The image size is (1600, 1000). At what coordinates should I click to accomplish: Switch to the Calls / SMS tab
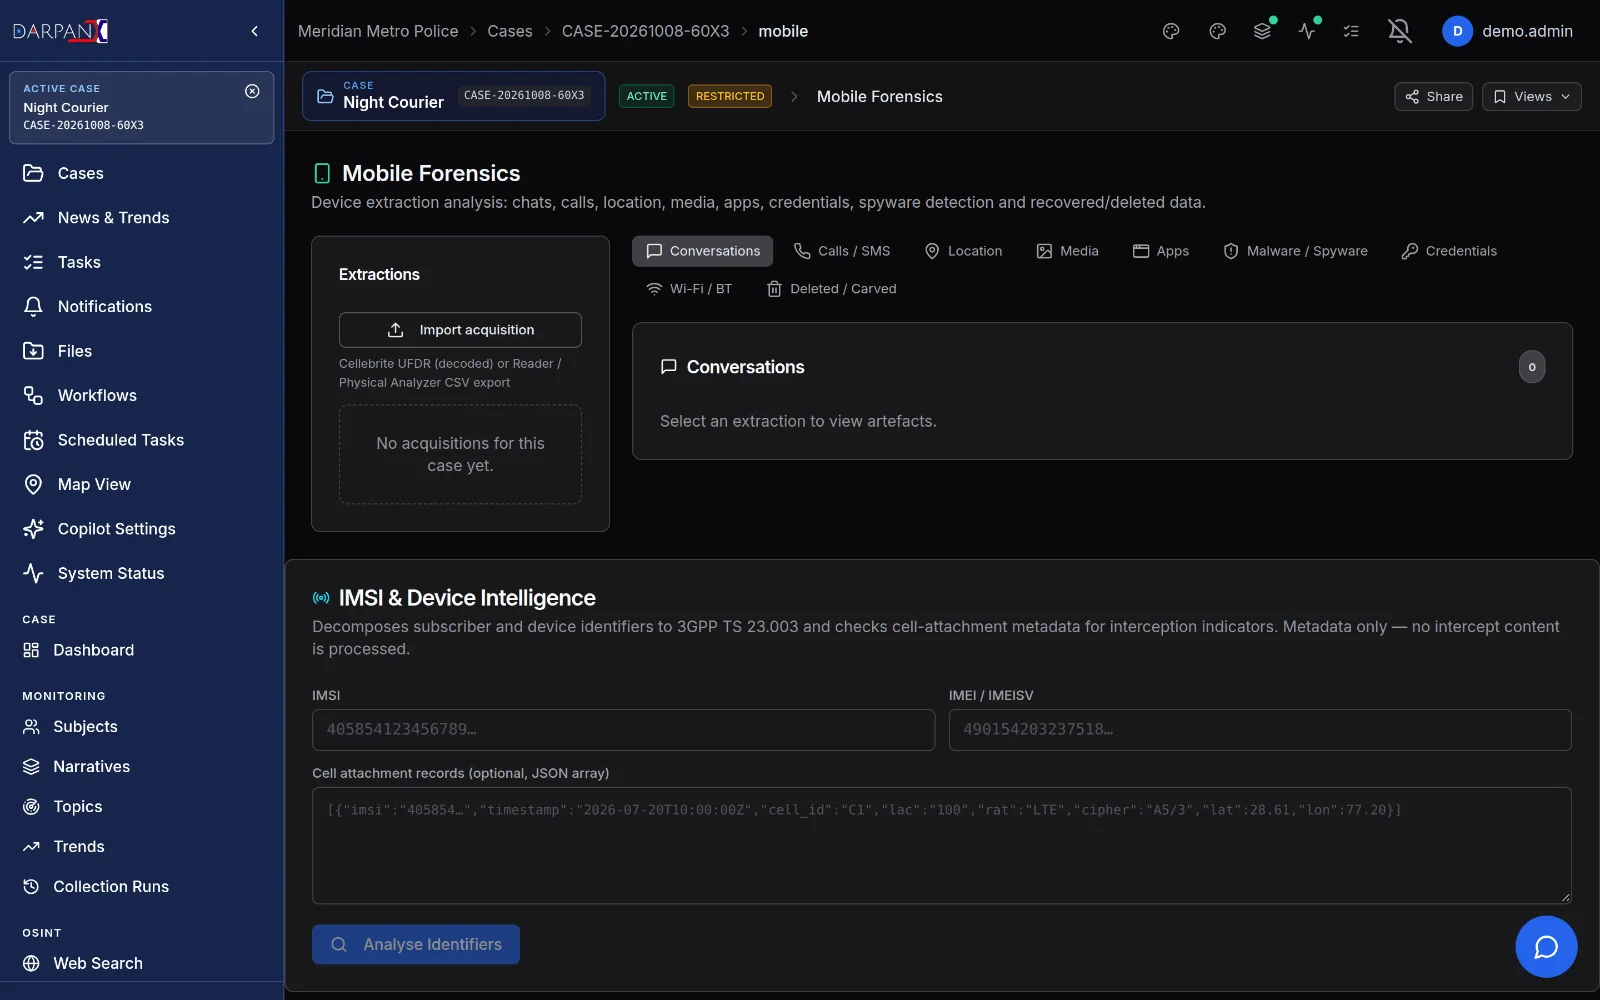click(841, 251)
